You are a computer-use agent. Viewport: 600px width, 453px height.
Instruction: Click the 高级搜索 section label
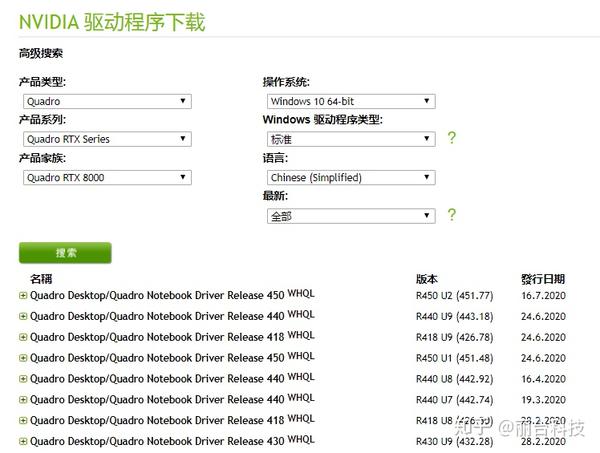click(41, 53)
